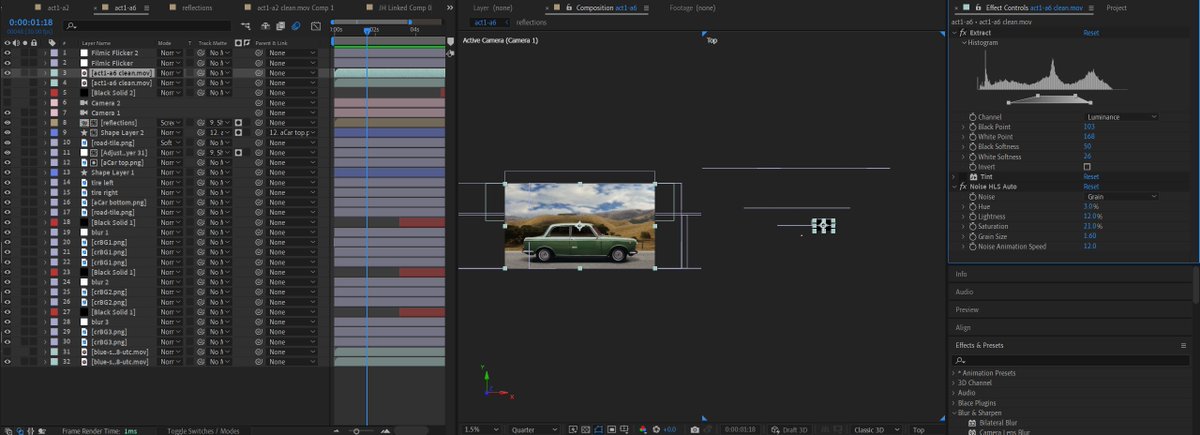Screen dimensions: 1200x435
Task: Click the stopwatch next to White Point
Action: click(971, 137)
